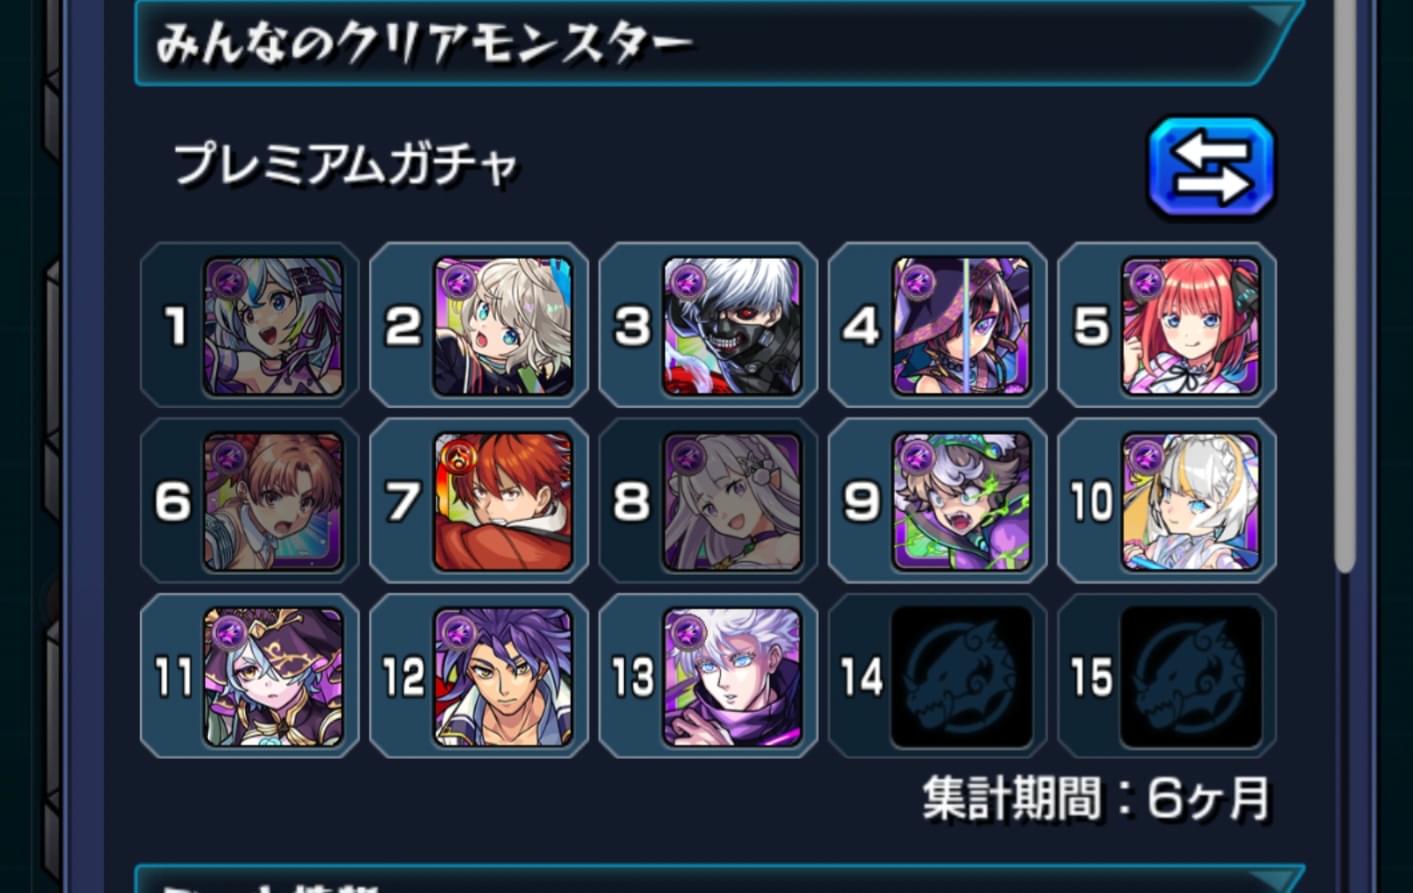Tap the blue swap arrows toggle button
This screenshot has width=1413, height=893.
point(1212,167)
